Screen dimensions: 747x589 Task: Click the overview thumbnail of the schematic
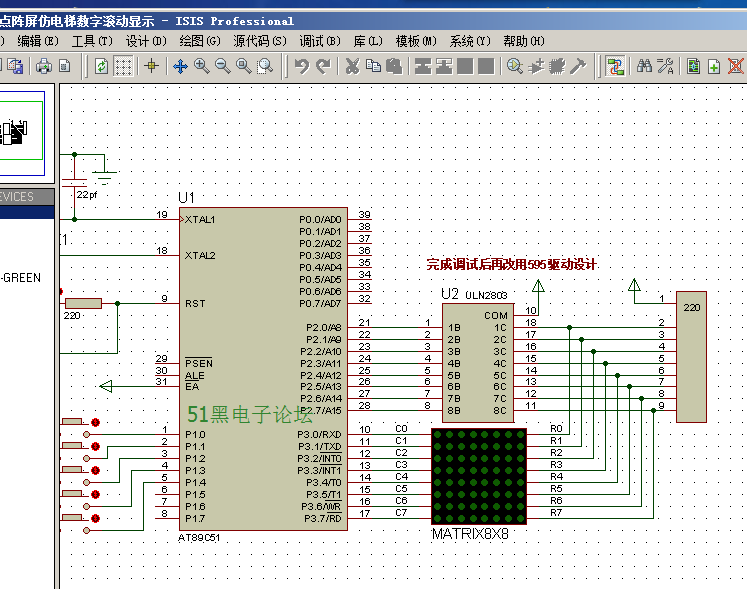pyautogui.click(x=21, y=133)
